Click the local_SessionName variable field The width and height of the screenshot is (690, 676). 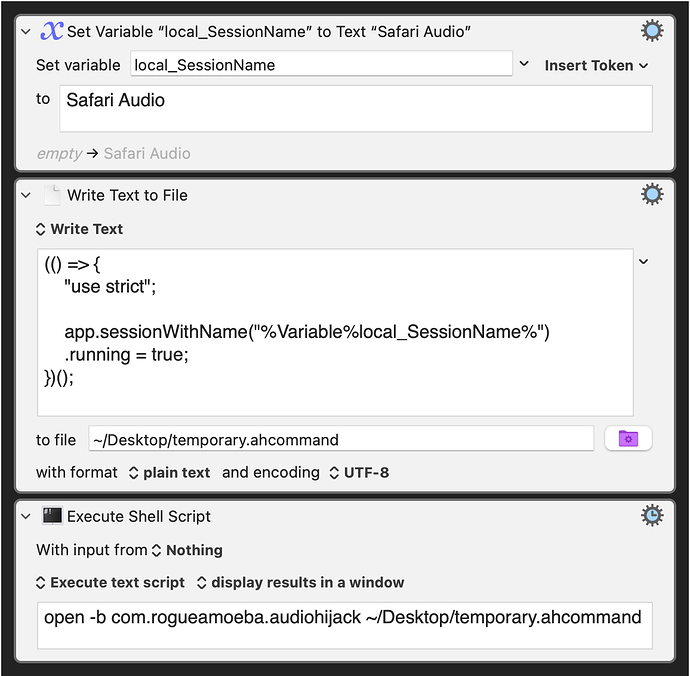pyautogui.click(x=321, y=64)
